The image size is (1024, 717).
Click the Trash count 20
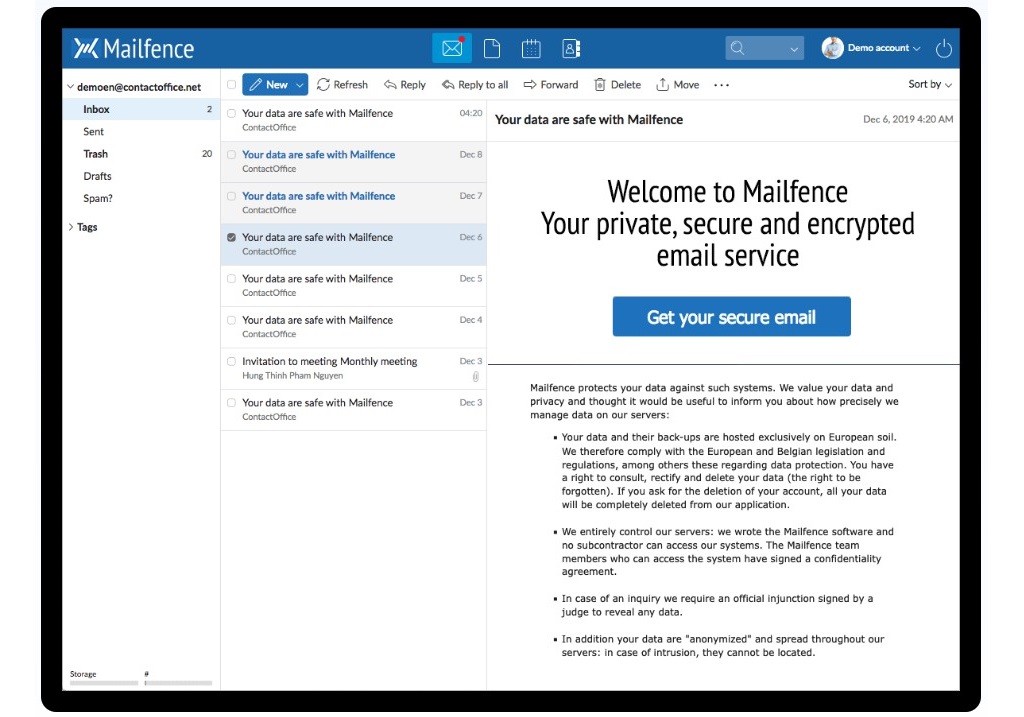click(x=207, y=153)
